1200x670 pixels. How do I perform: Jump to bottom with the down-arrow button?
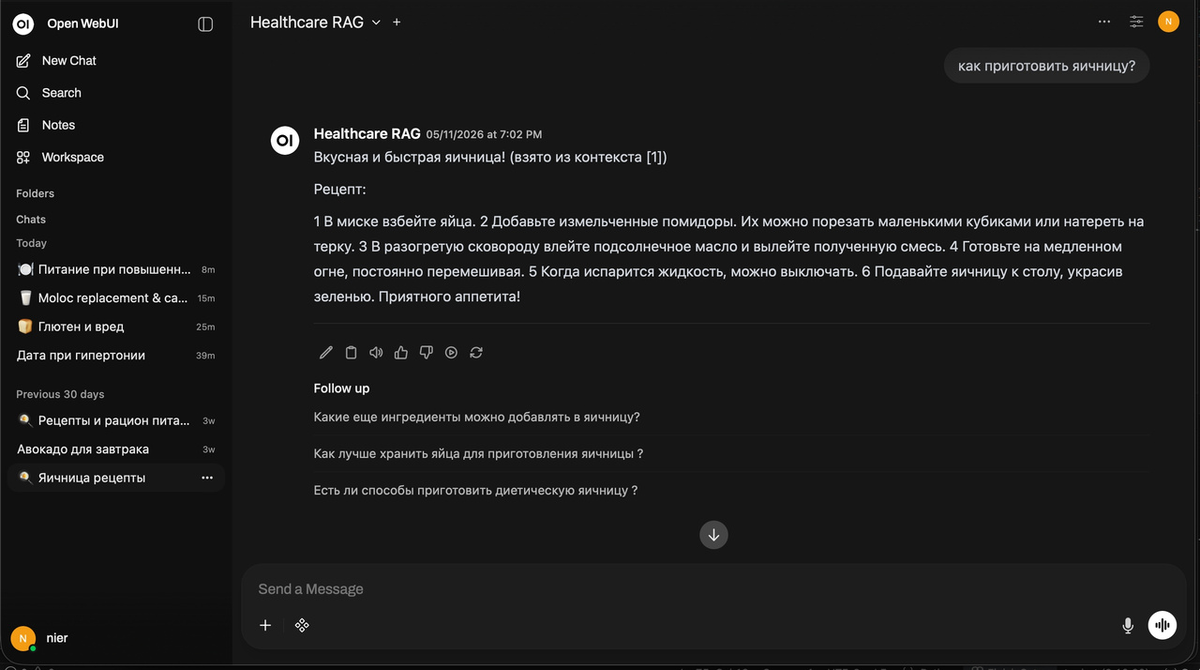click(x=714, y=534)
